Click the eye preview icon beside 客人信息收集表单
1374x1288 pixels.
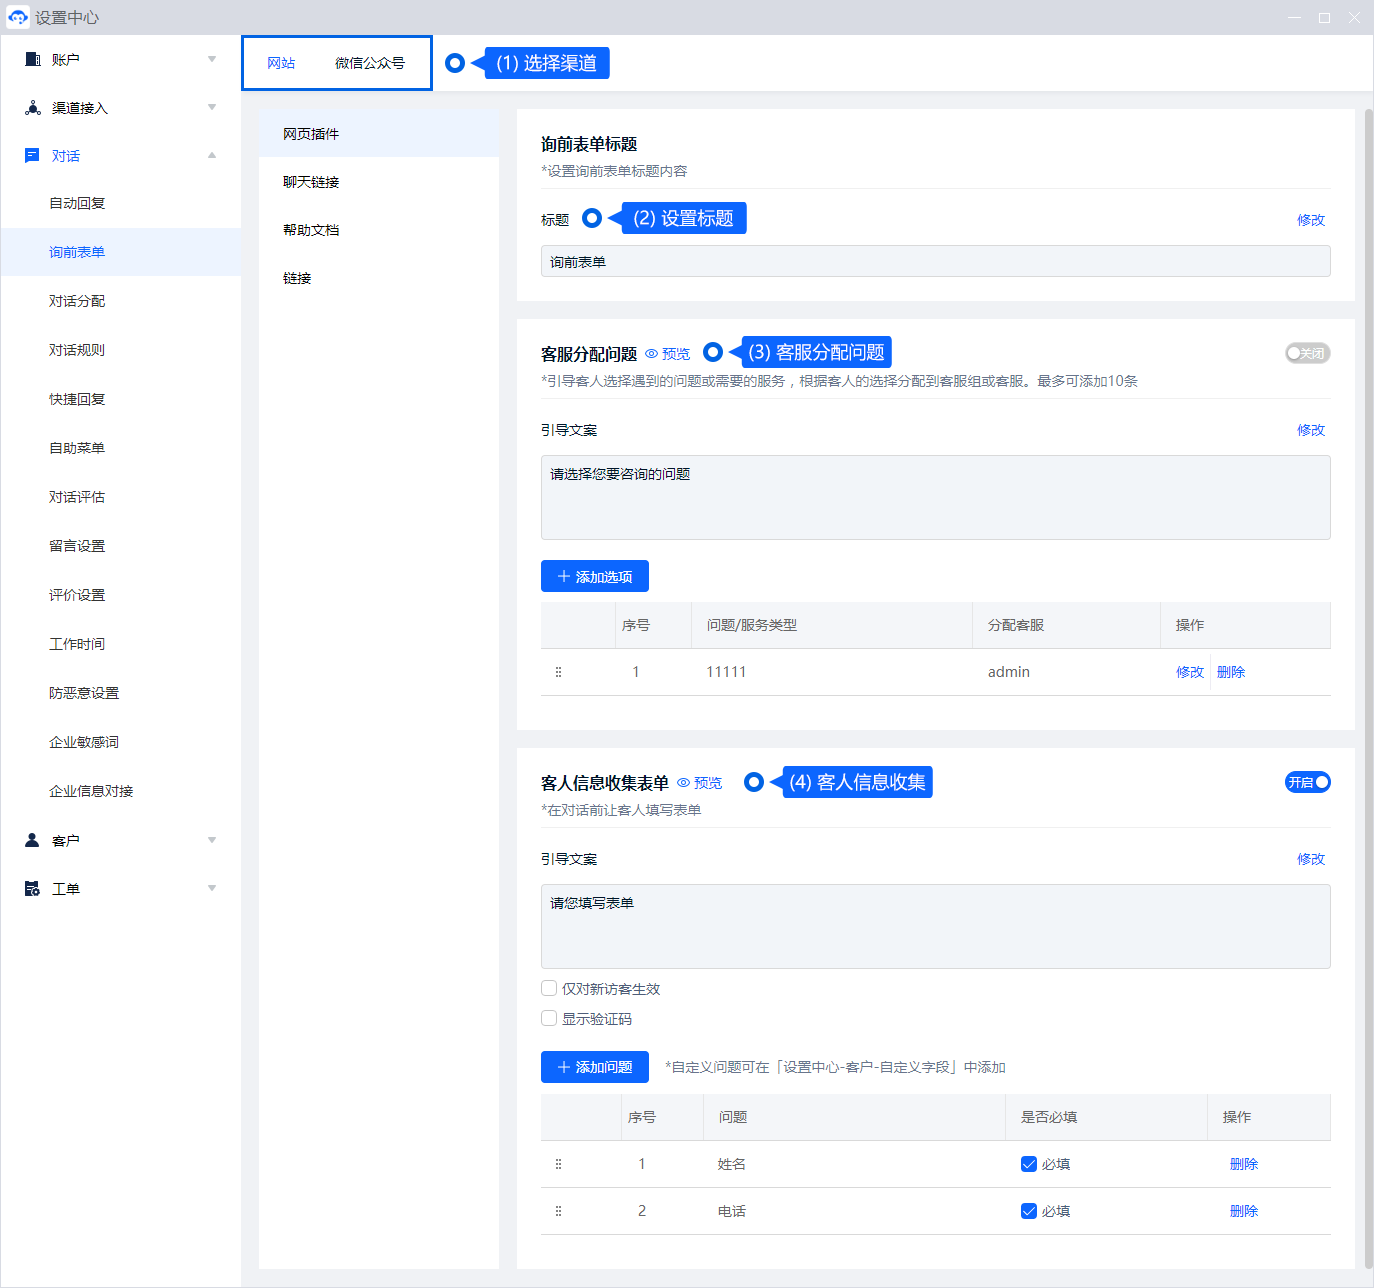[x=684, y=783]
